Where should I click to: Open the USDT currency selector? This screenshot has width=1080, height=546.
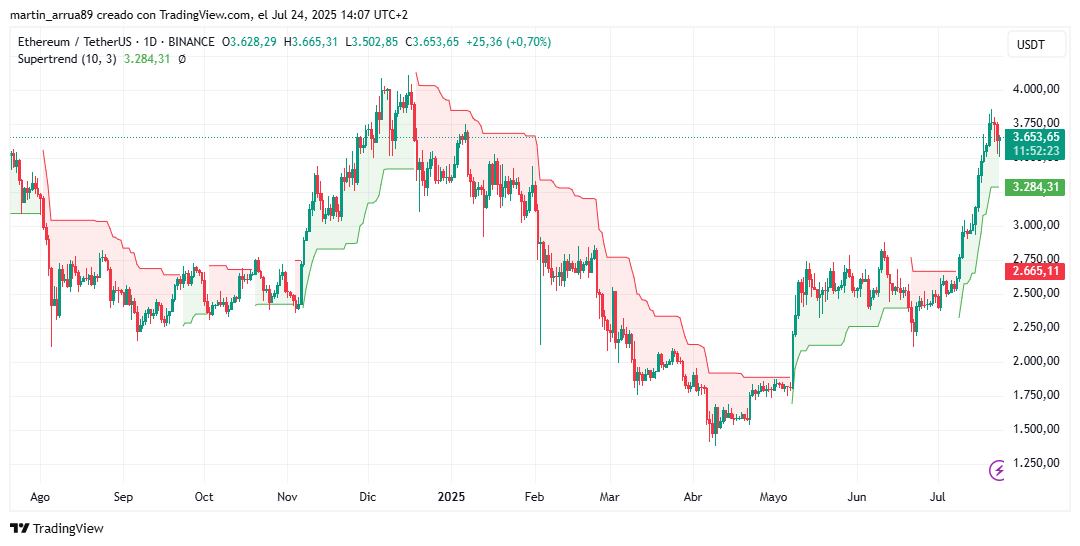point(1030,45)
